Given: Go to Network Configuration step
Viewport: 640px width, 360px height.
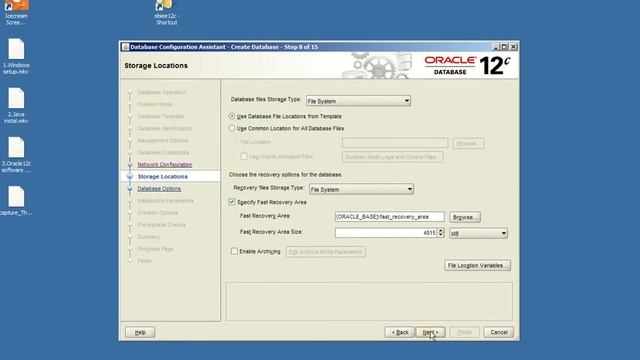Looking at the screenshot, I should coord(164,164).
